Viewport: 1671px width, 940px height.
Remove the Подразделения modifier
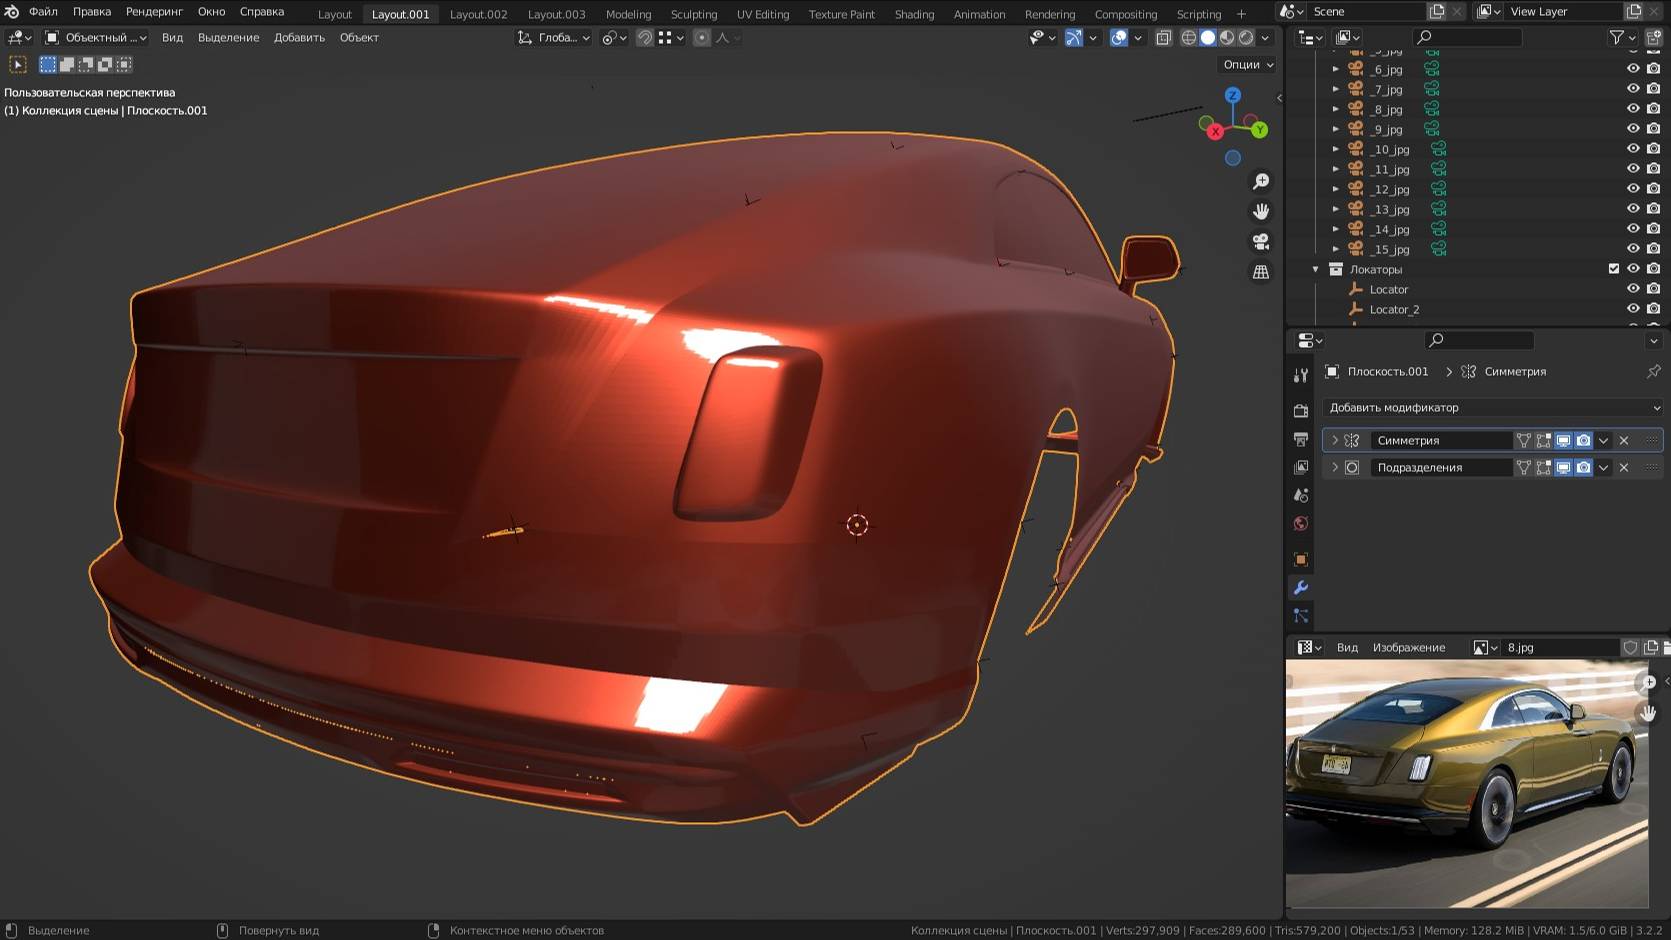point(1624,467)
